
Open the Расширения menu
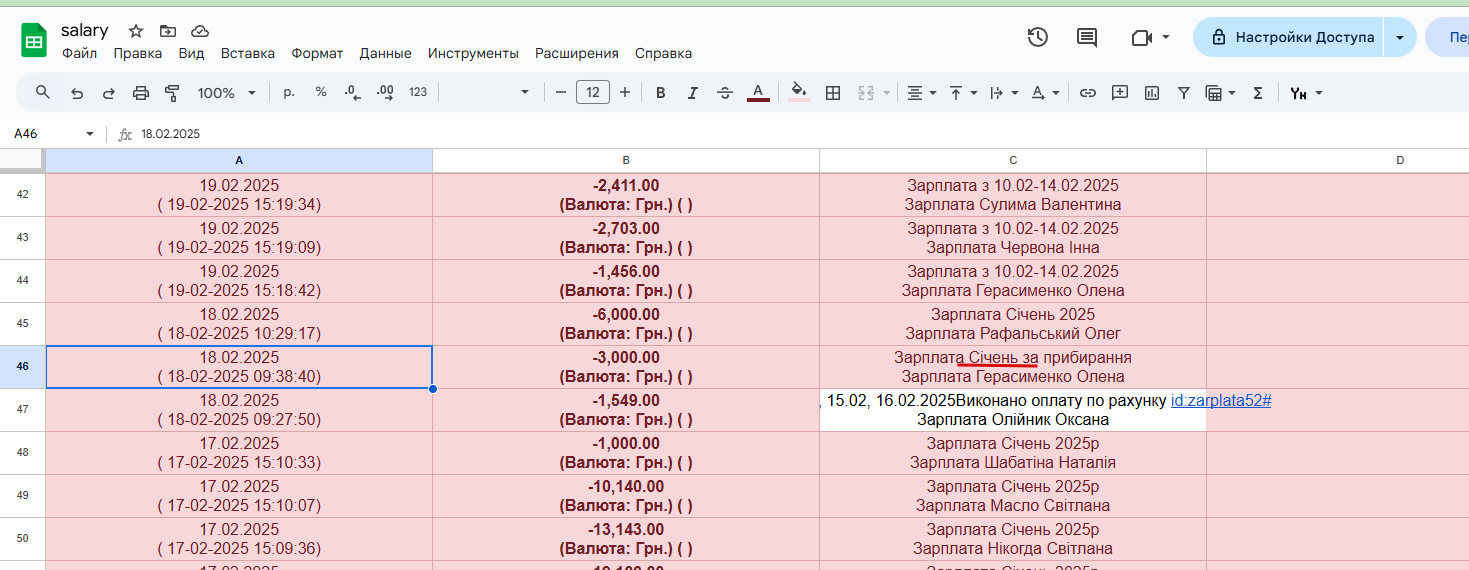pyautogui.click(x=577, y=53)
